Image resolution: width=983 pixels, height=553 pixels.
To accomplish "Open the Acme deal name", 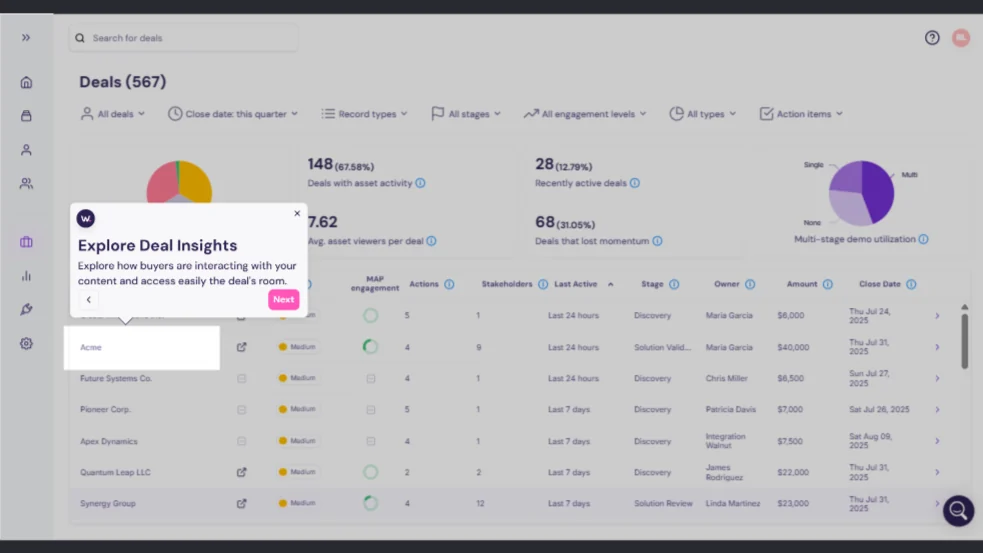I will tap(91, 347).
